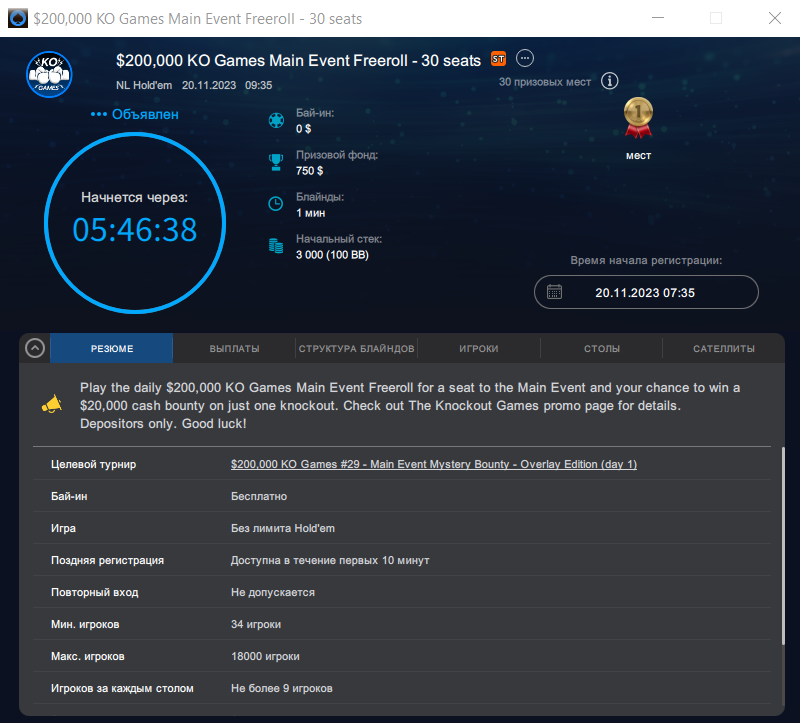Viewport: 800px width, 723px height.
Task: Open the three-dots more options button
Action: [525, 59]
